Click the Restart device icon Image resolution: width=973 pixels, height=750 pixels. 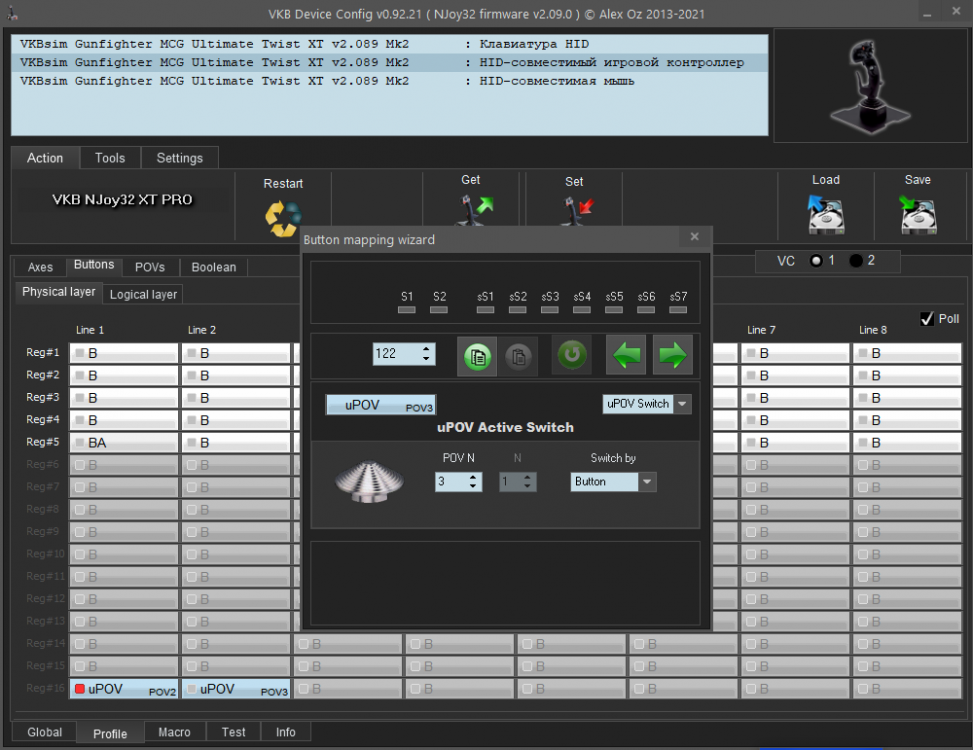[x=283, y=211]
